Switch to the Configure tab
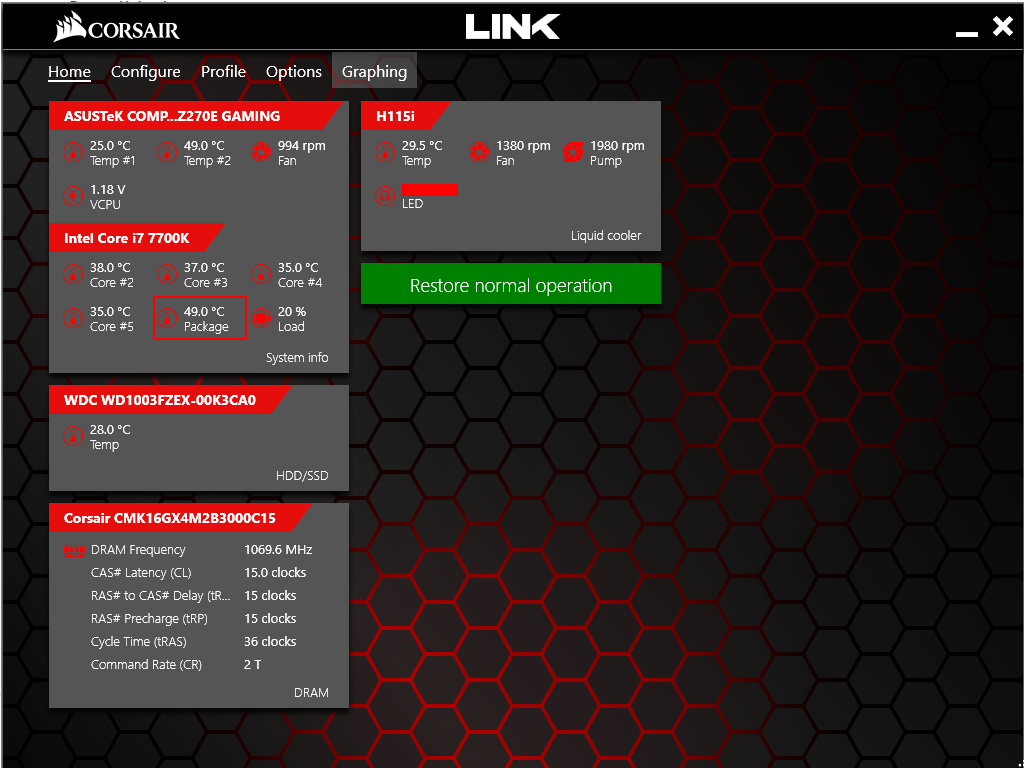This screenshot has height=768, width=1024. 146,72
